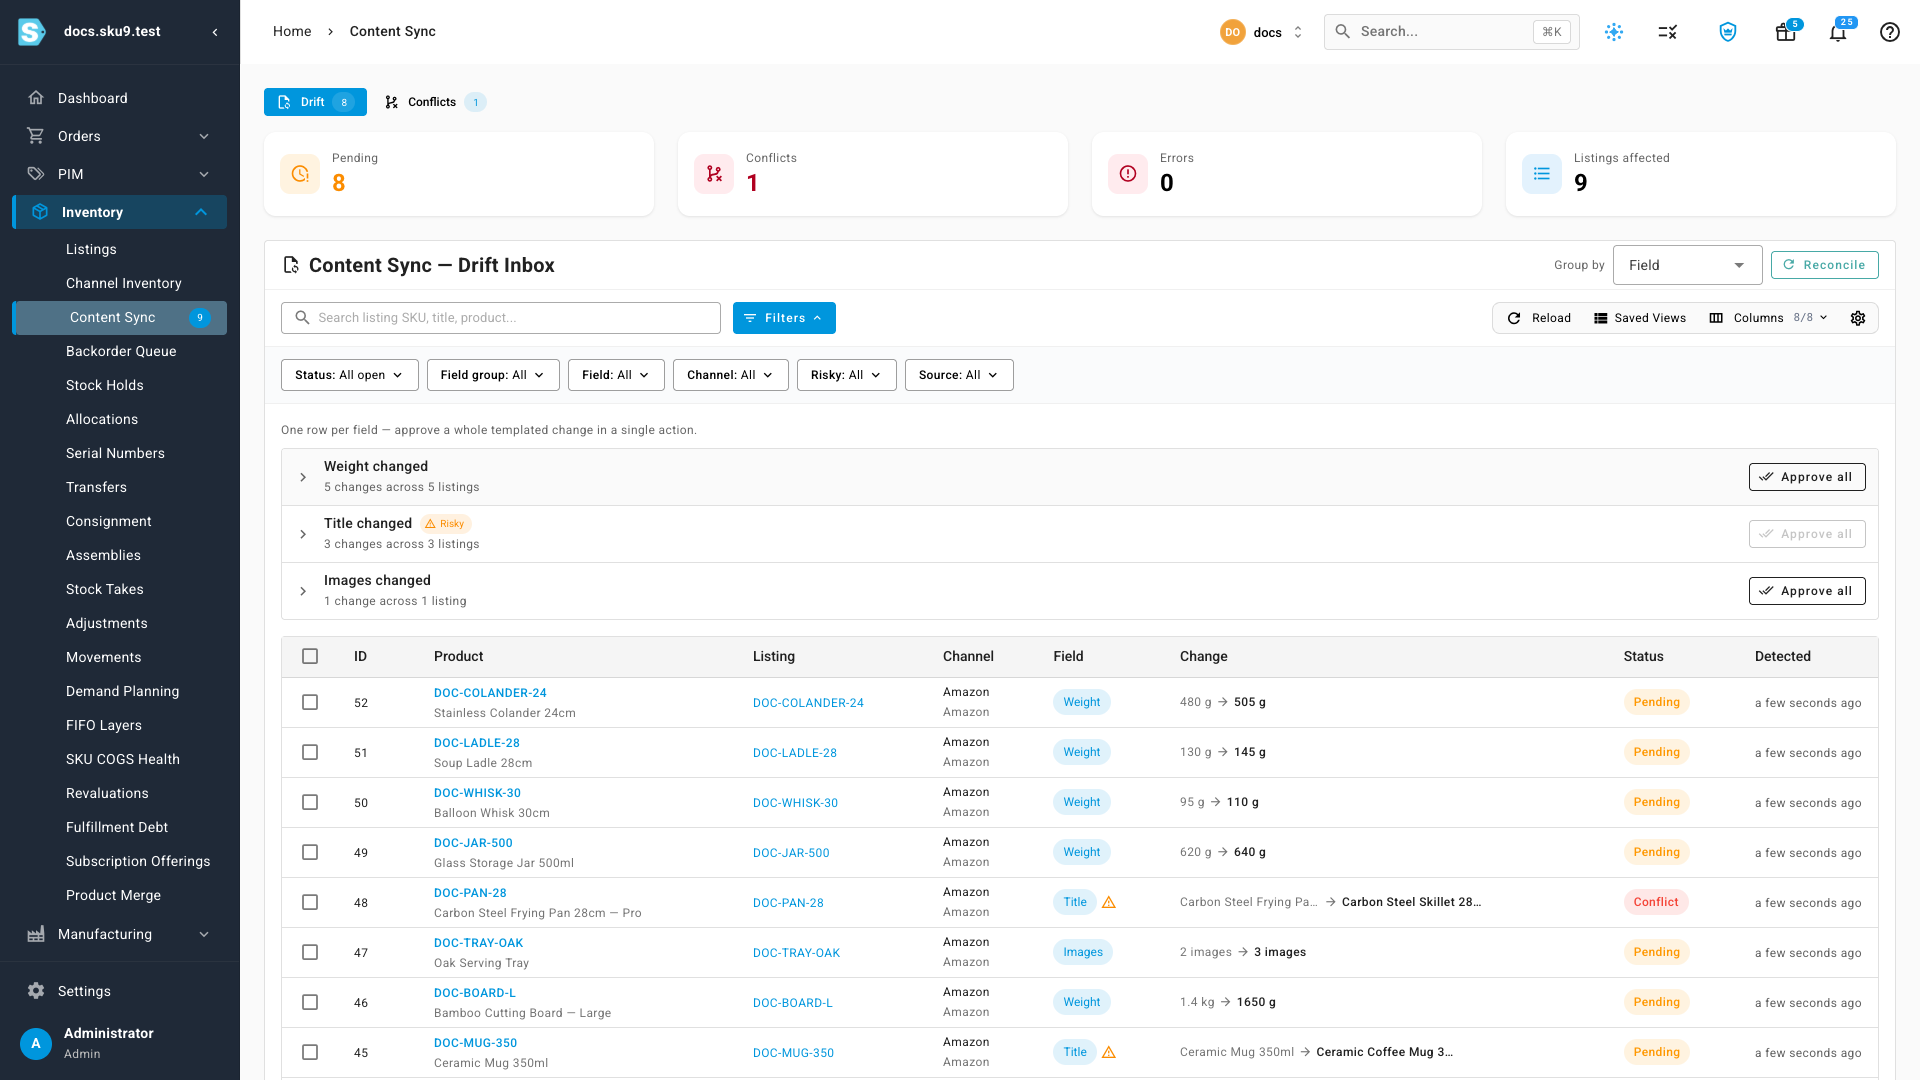Open Stock Takes in sidebar
Viewport: 1920px width, 1080px height.
105,589
